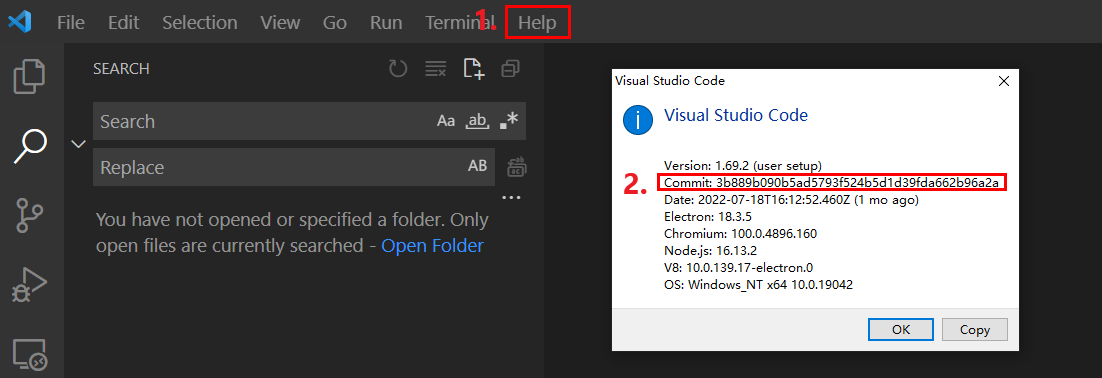
Task: Click the OS: Windows_NT x64 line
Action: 758,285
